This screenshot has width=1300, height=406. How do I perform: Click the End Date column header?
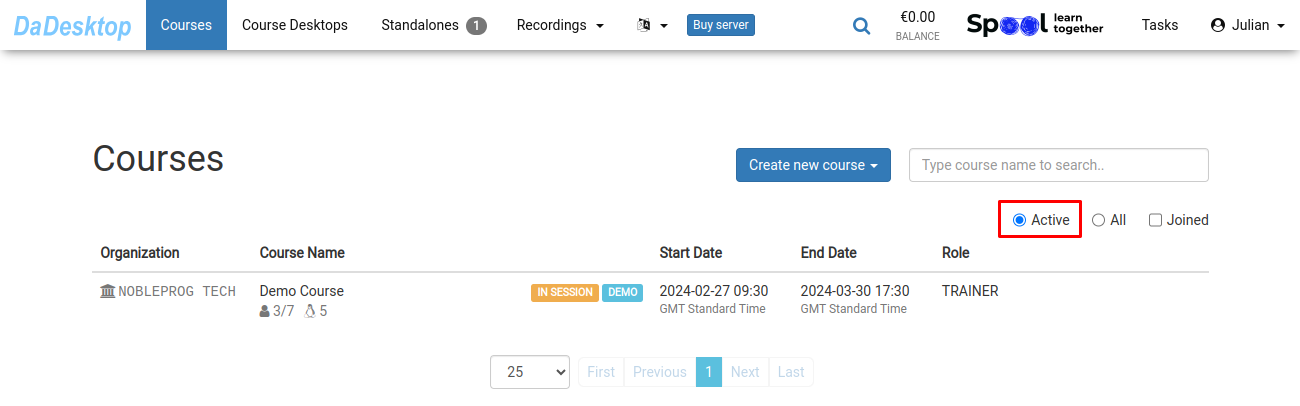click(x=829, y=252)
